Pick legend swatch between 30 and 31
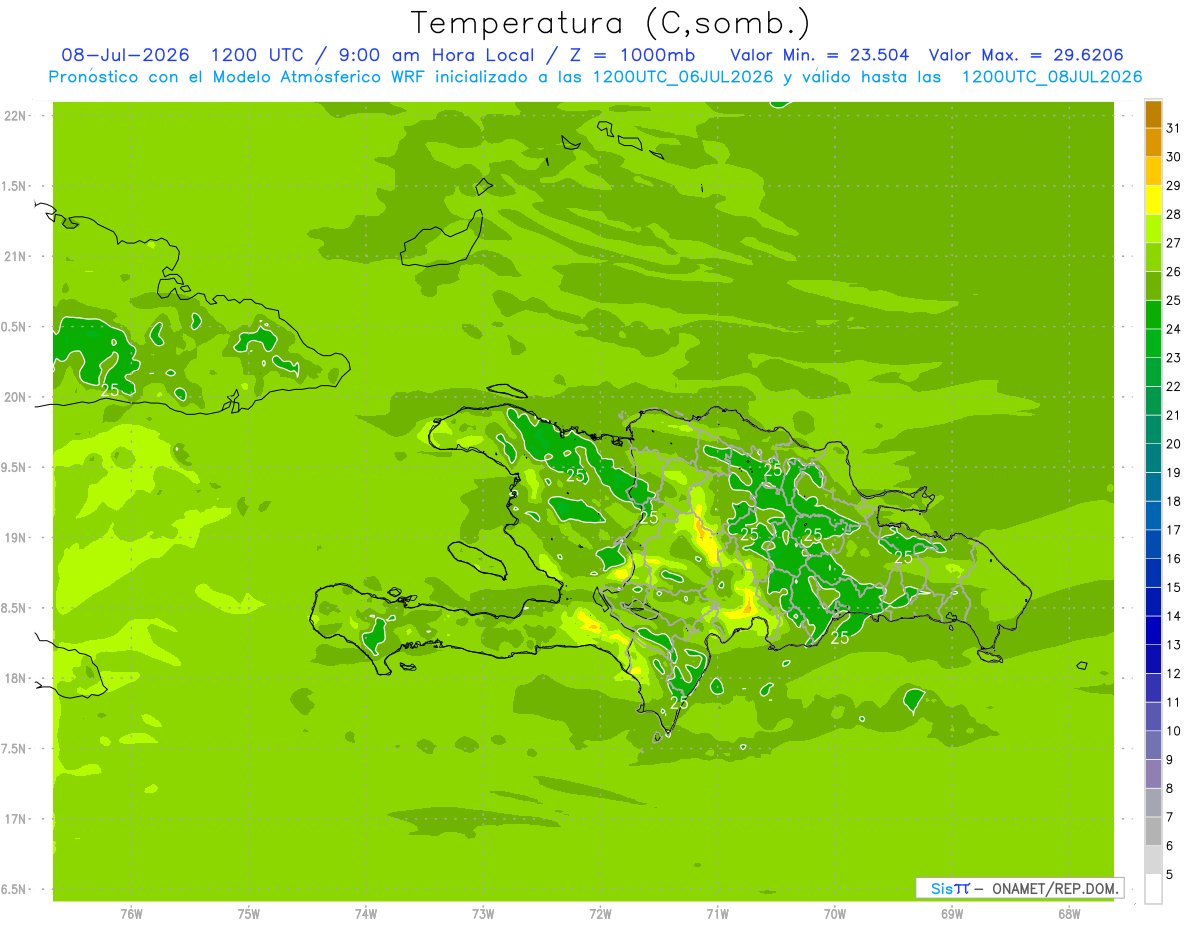 (1153, 142)
